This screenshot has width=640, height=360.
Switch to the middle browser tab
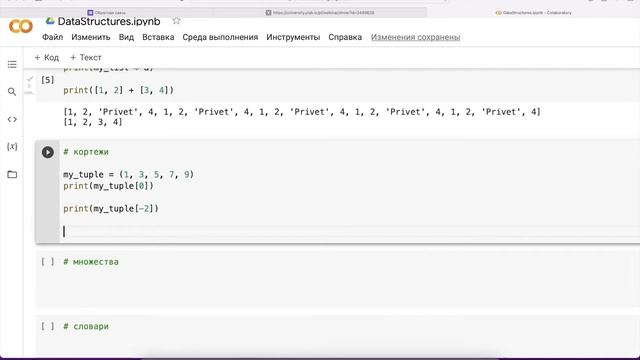(320, 13)
